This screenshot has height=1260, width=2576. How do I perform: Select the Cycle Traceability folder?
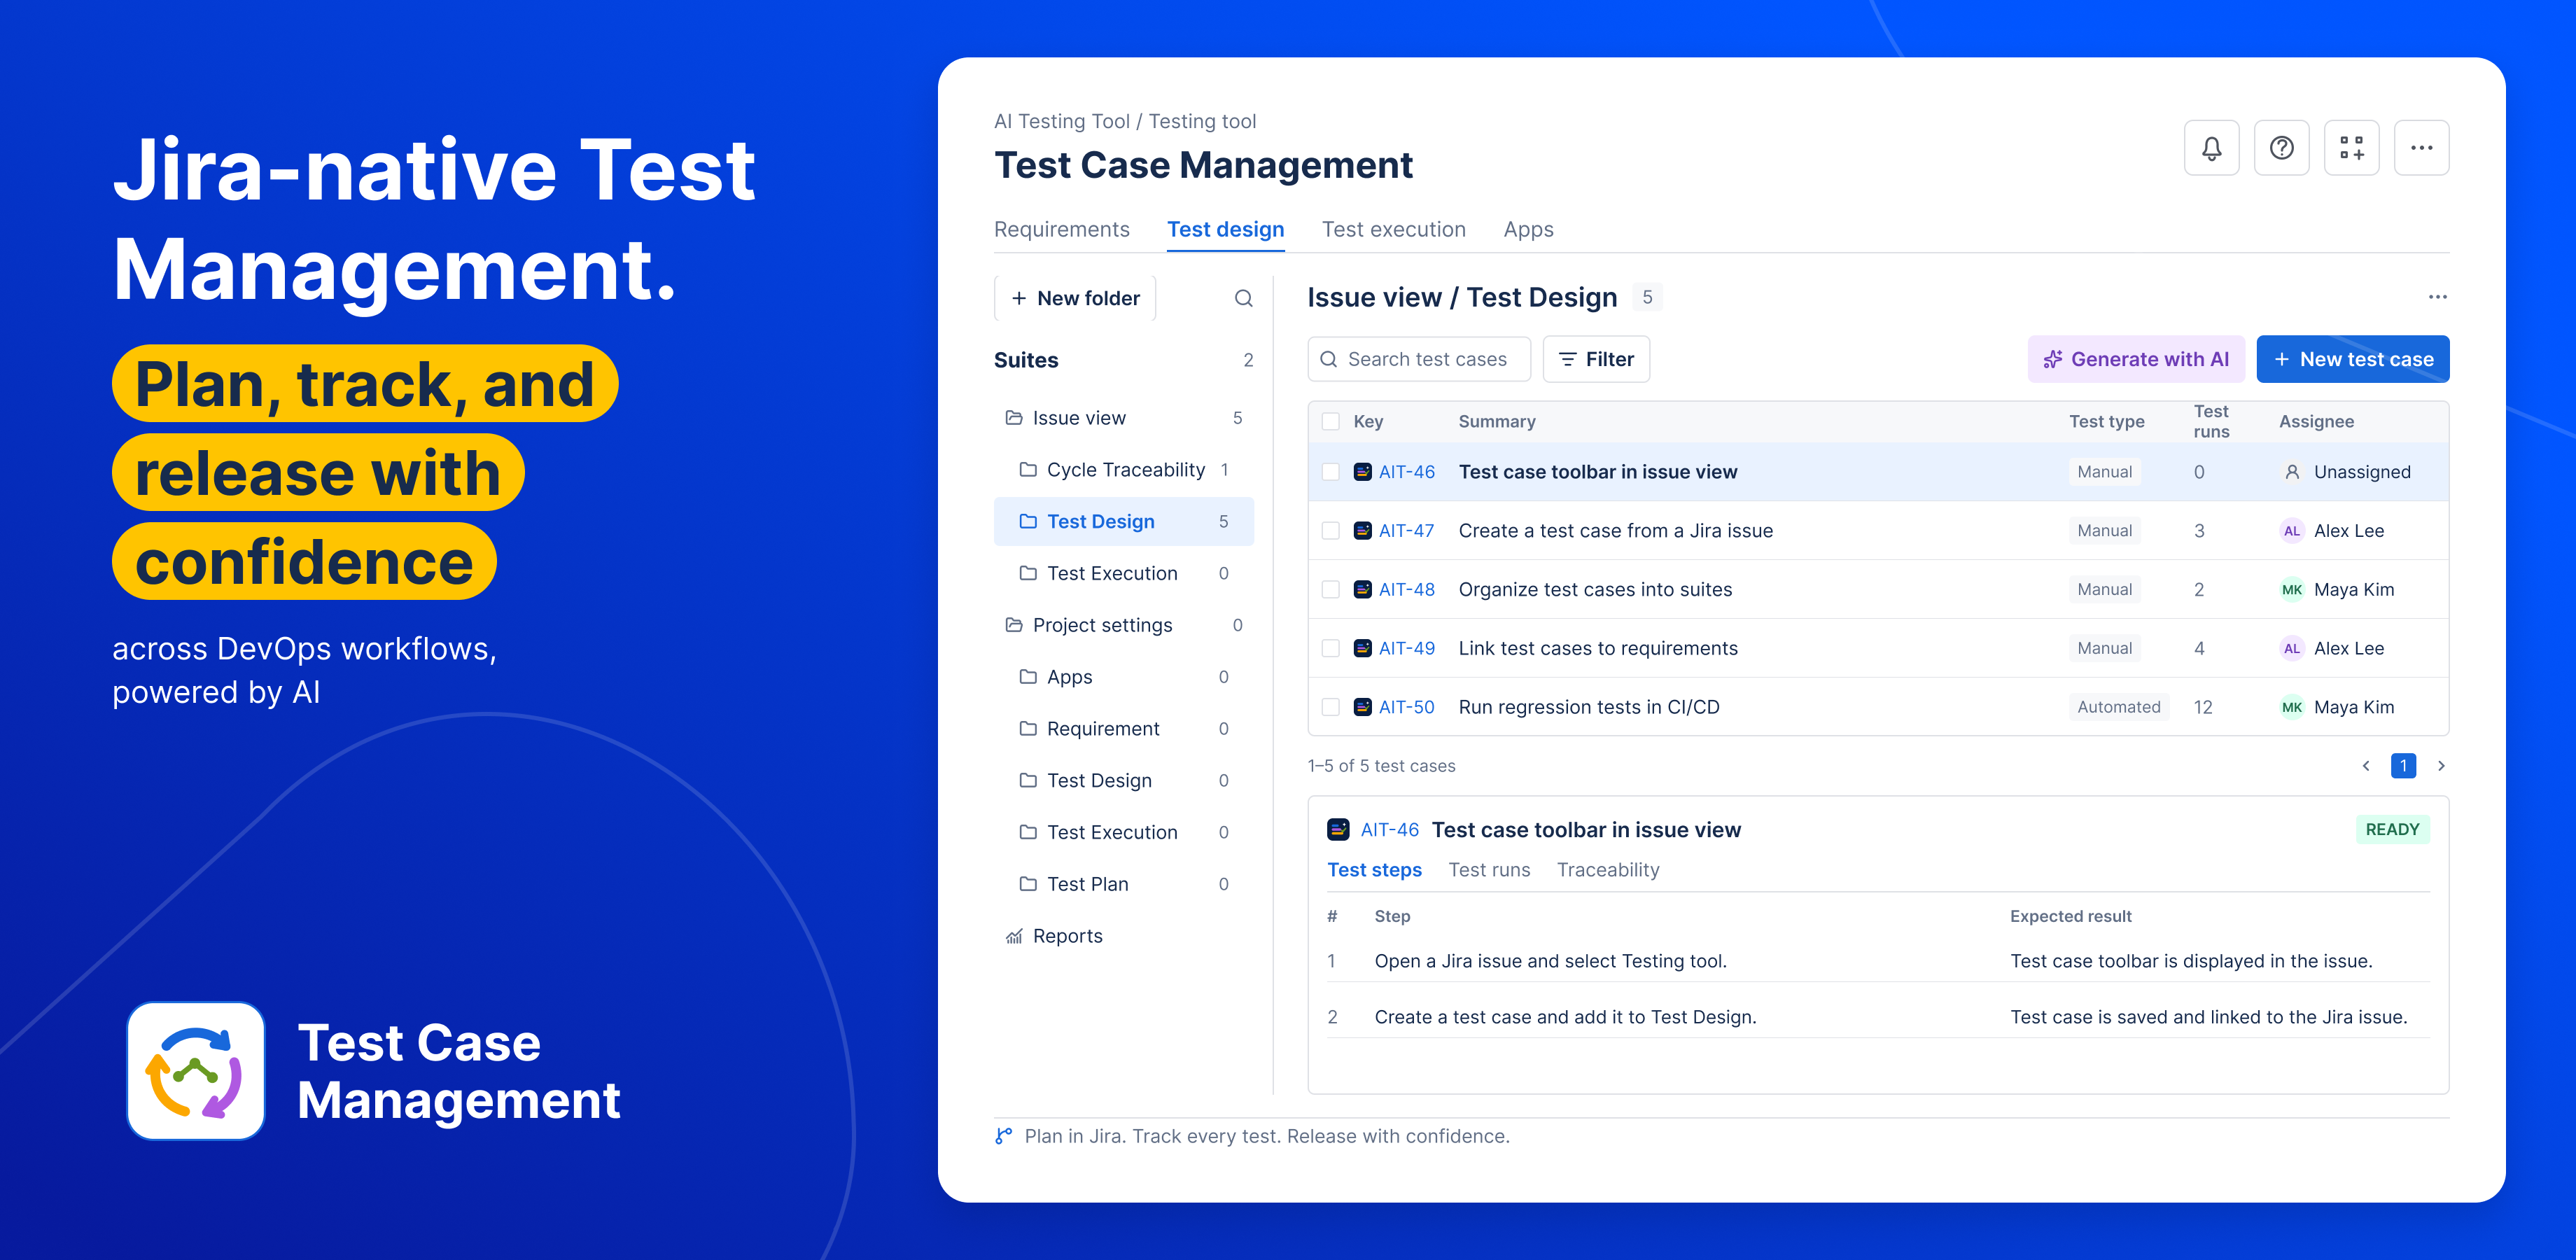click(1124, 470)
